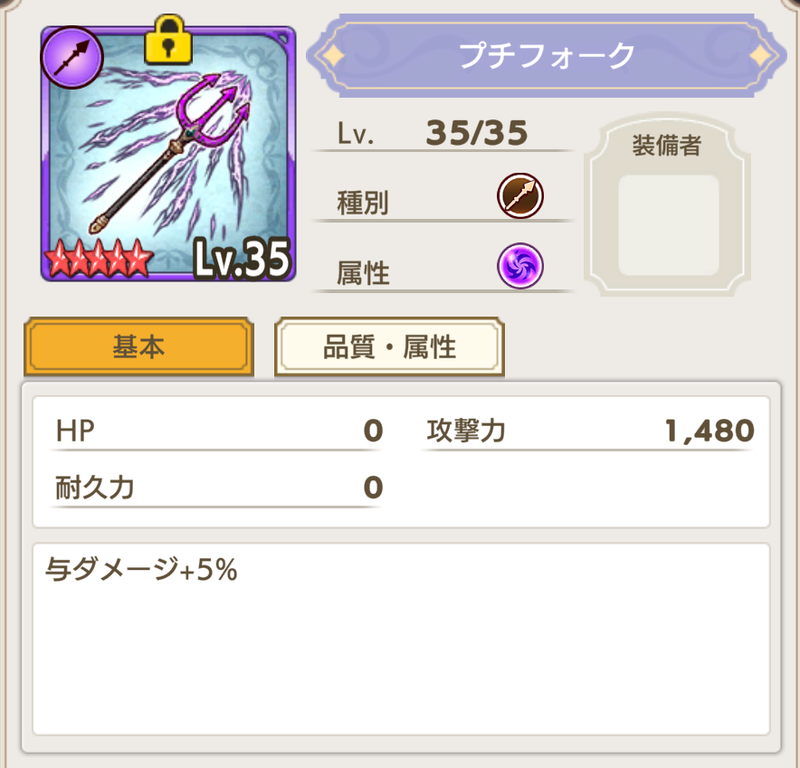Click the purple dark element orb beside 属性

point(520,266)
